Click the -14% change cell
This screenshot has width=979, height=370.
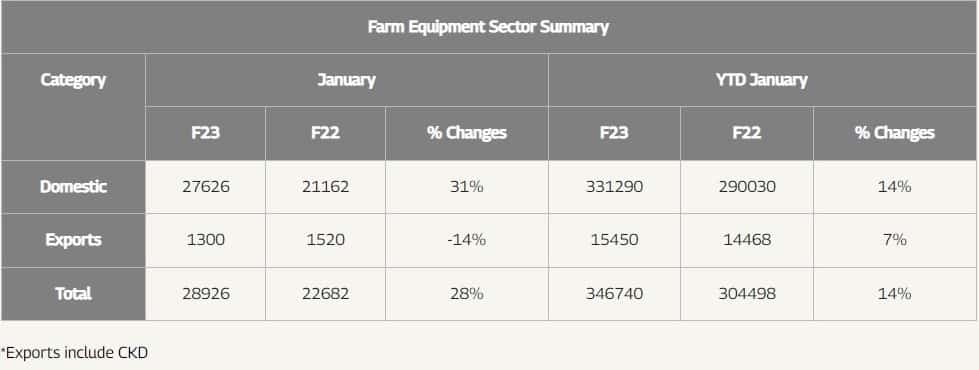pyautogui.click(x=466, y=240)
